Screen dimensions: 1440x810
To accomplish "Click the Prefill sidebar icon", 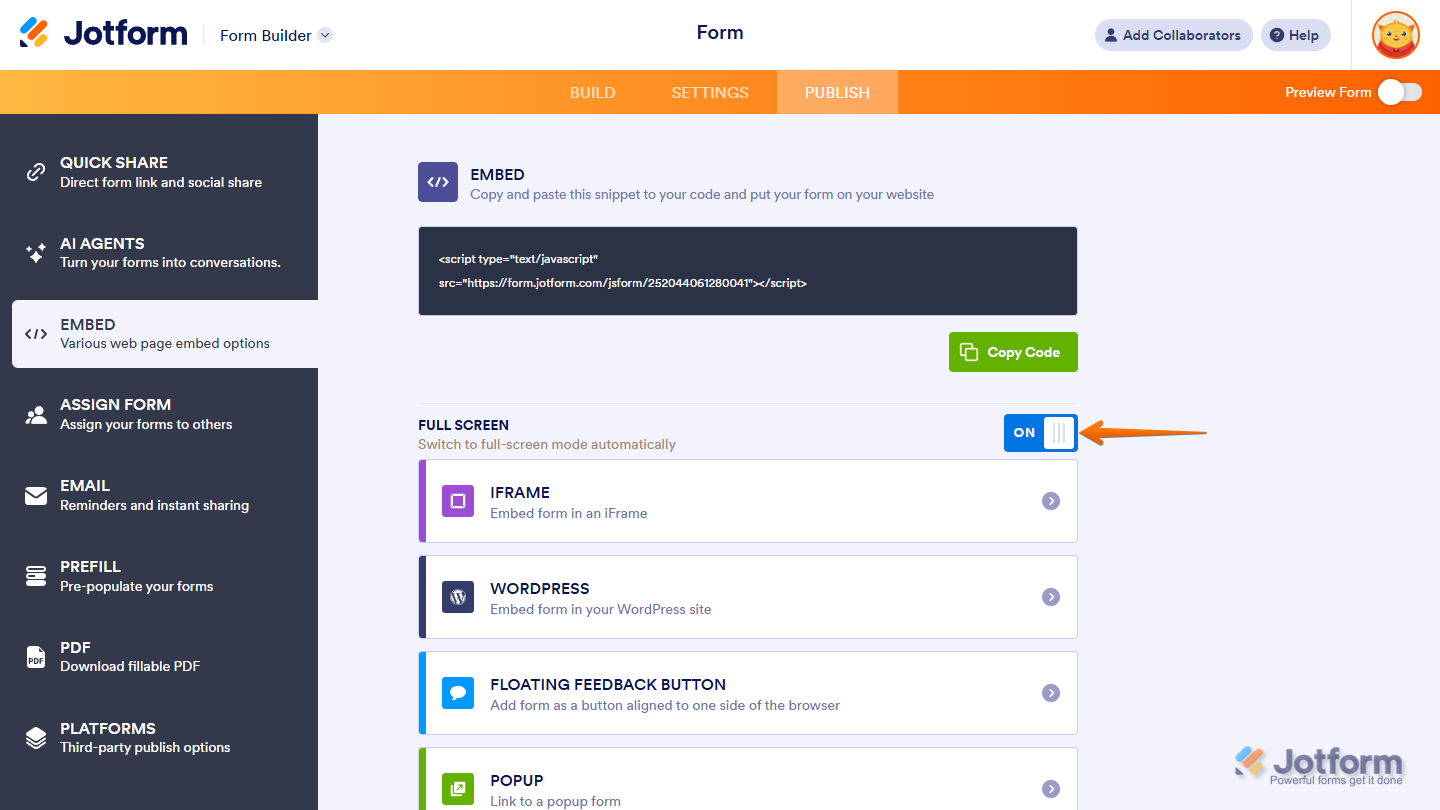I will click(36, 576).
